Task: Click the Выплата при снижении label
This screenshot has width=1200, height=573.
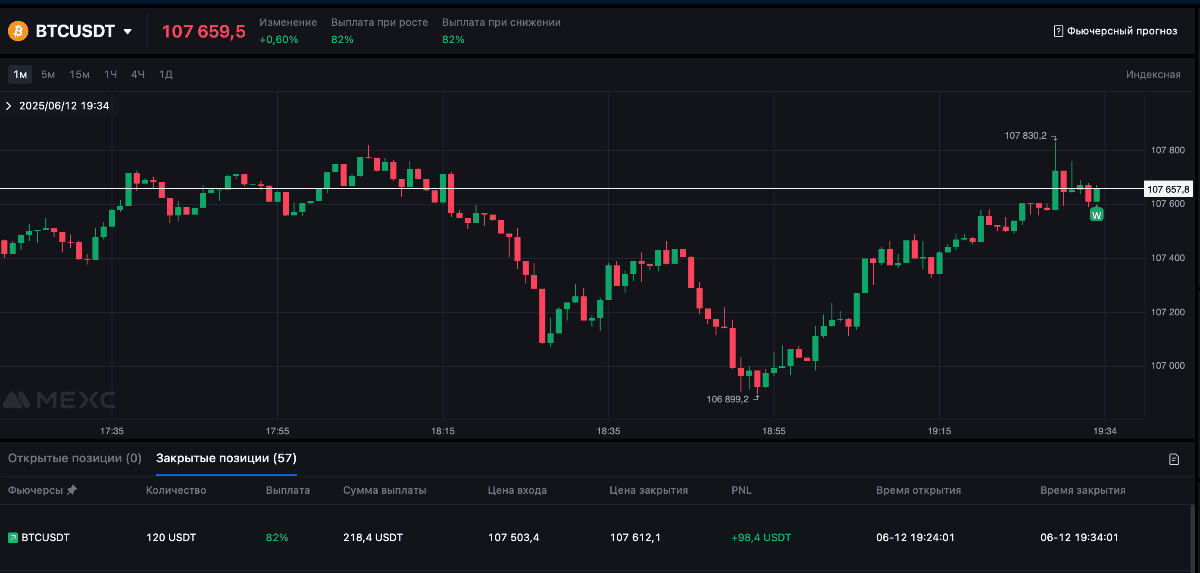Action: pos(501,22)
